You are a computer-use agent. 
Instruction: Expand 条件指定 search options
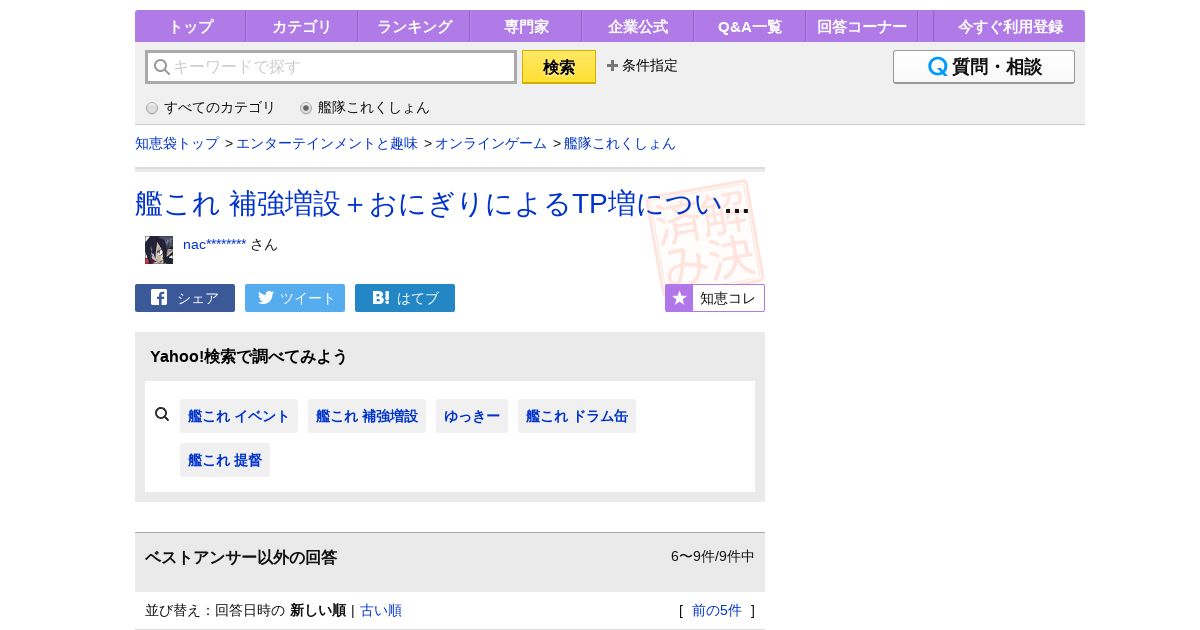[642, 65]
